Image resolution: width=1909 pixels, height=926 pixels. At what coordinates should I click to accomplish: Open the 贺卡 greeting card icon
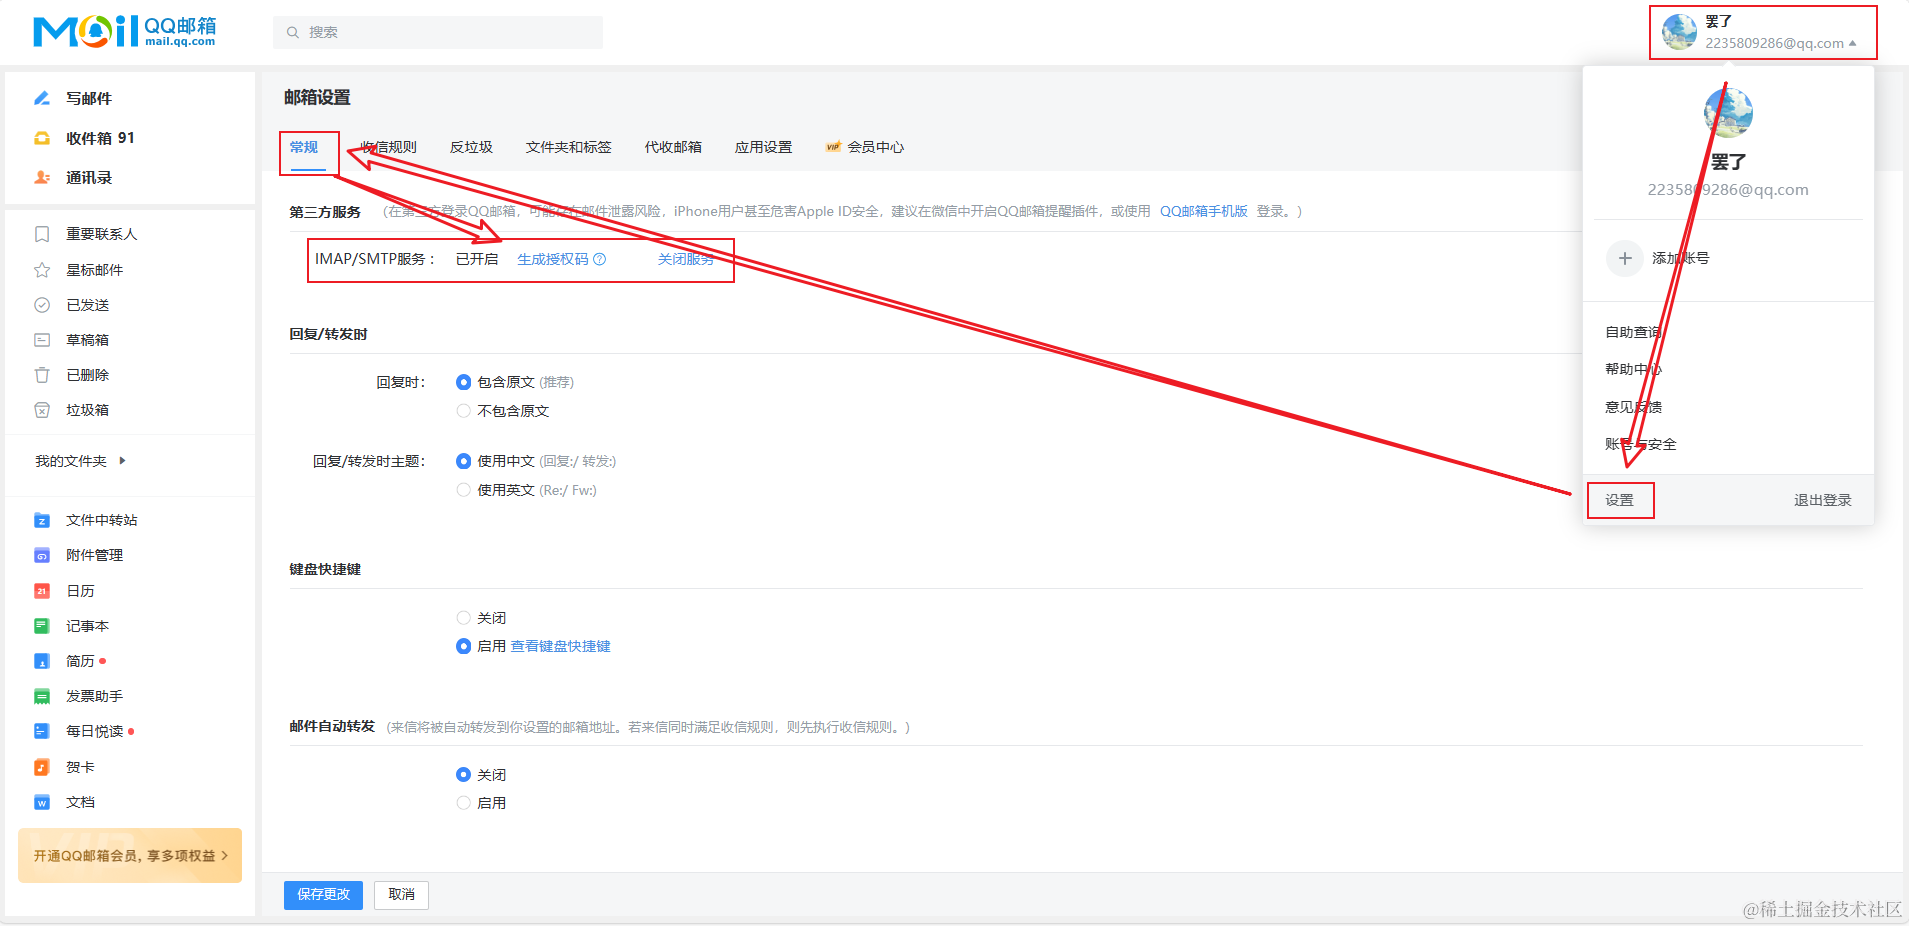point(41,766)
